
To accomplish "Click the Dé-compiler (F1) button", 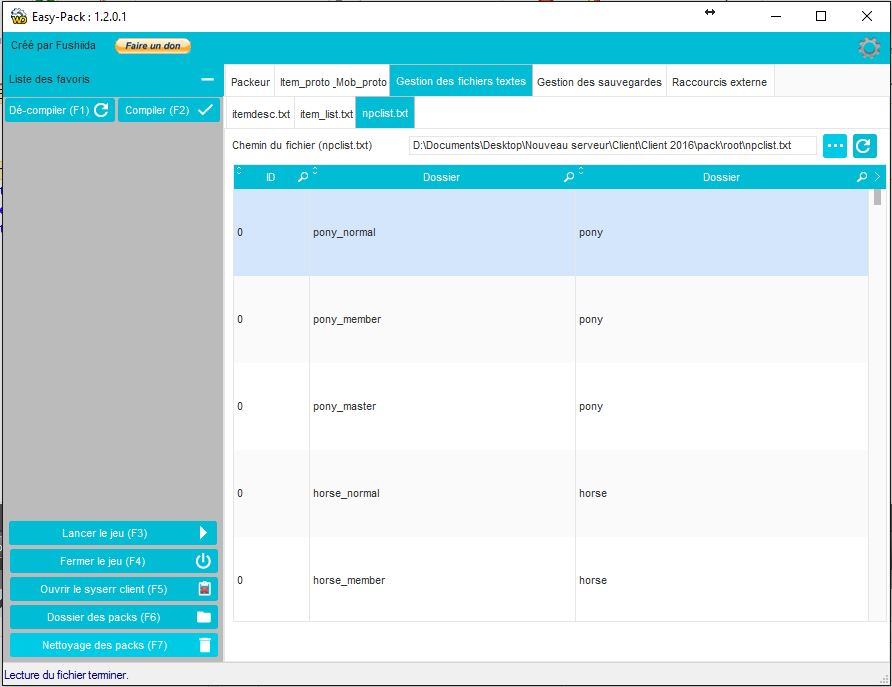I will click(x=60, y=110).
